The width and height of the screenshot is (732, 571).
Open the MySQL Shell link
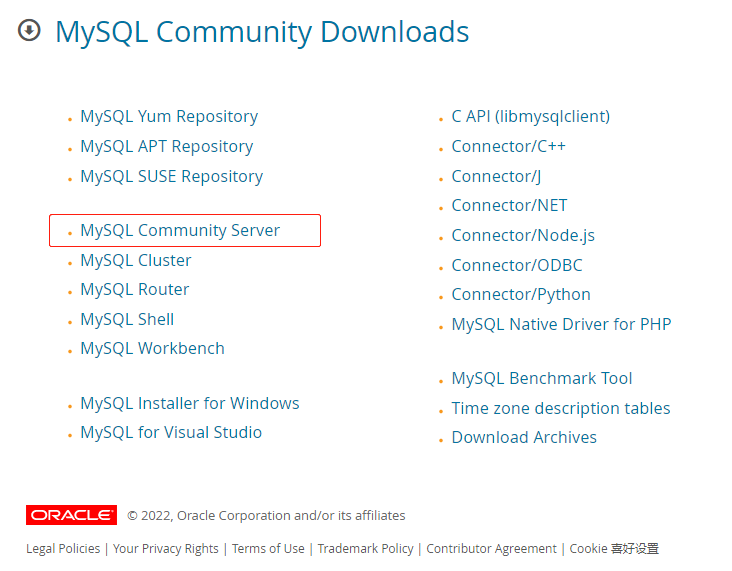click(x=127, y=319)
